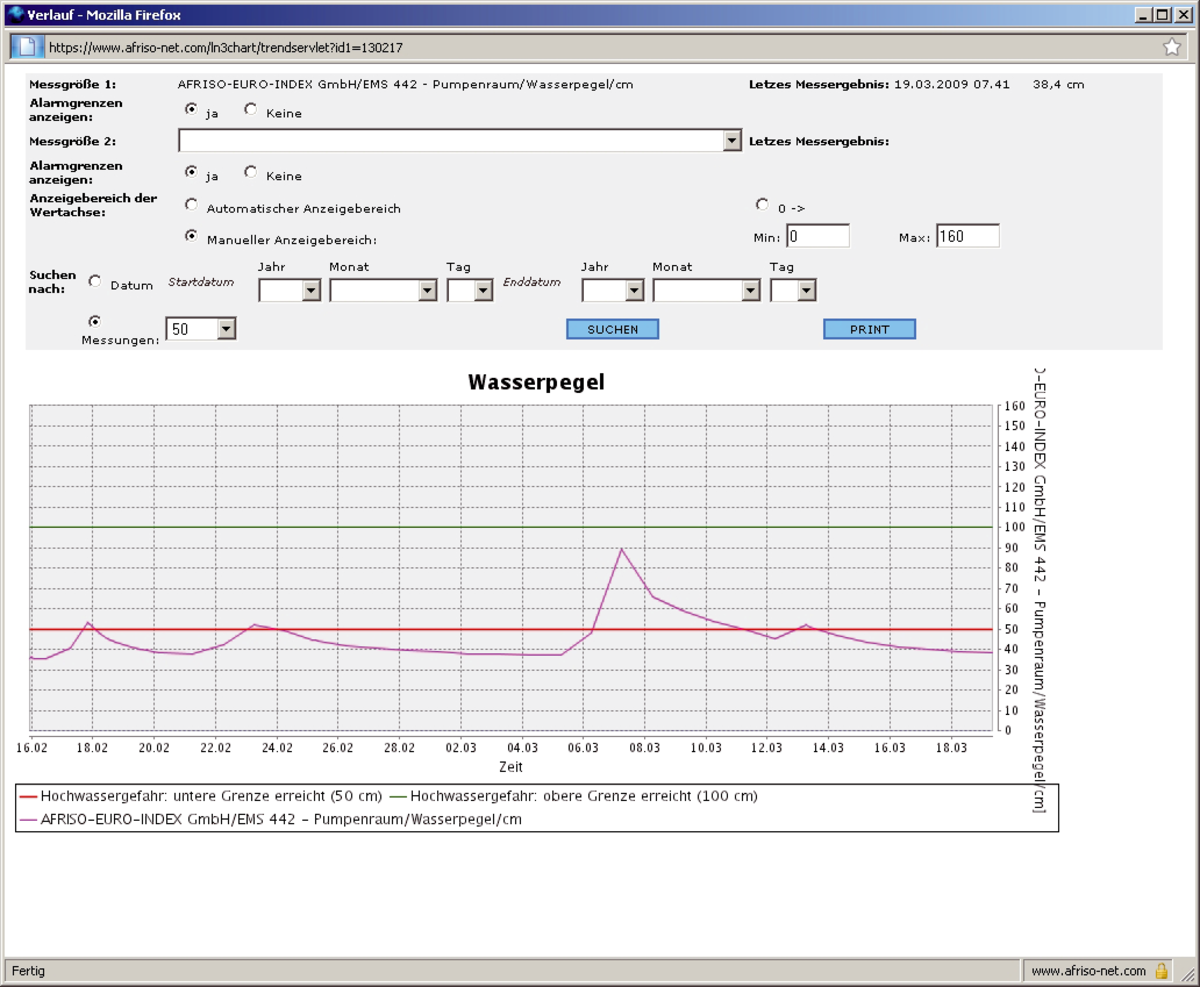Select 'Keine' for Messgröße 1 alarm limits

(x=250, y=110)
